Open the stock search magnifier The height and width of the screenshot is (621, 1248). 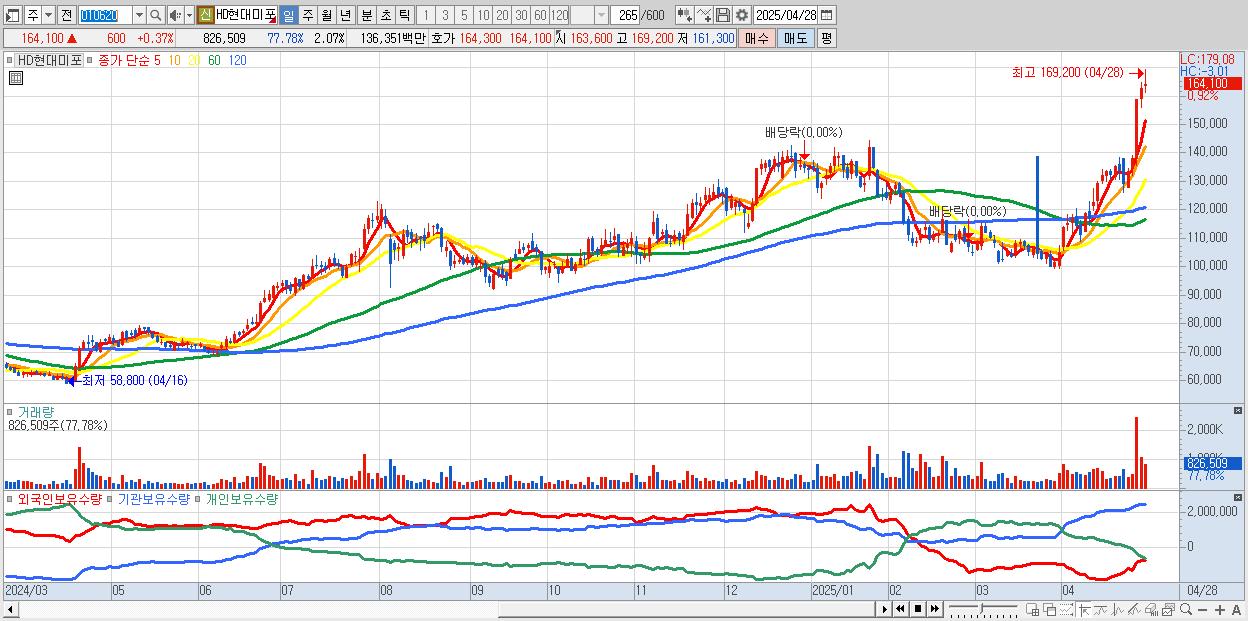point(156,16)
